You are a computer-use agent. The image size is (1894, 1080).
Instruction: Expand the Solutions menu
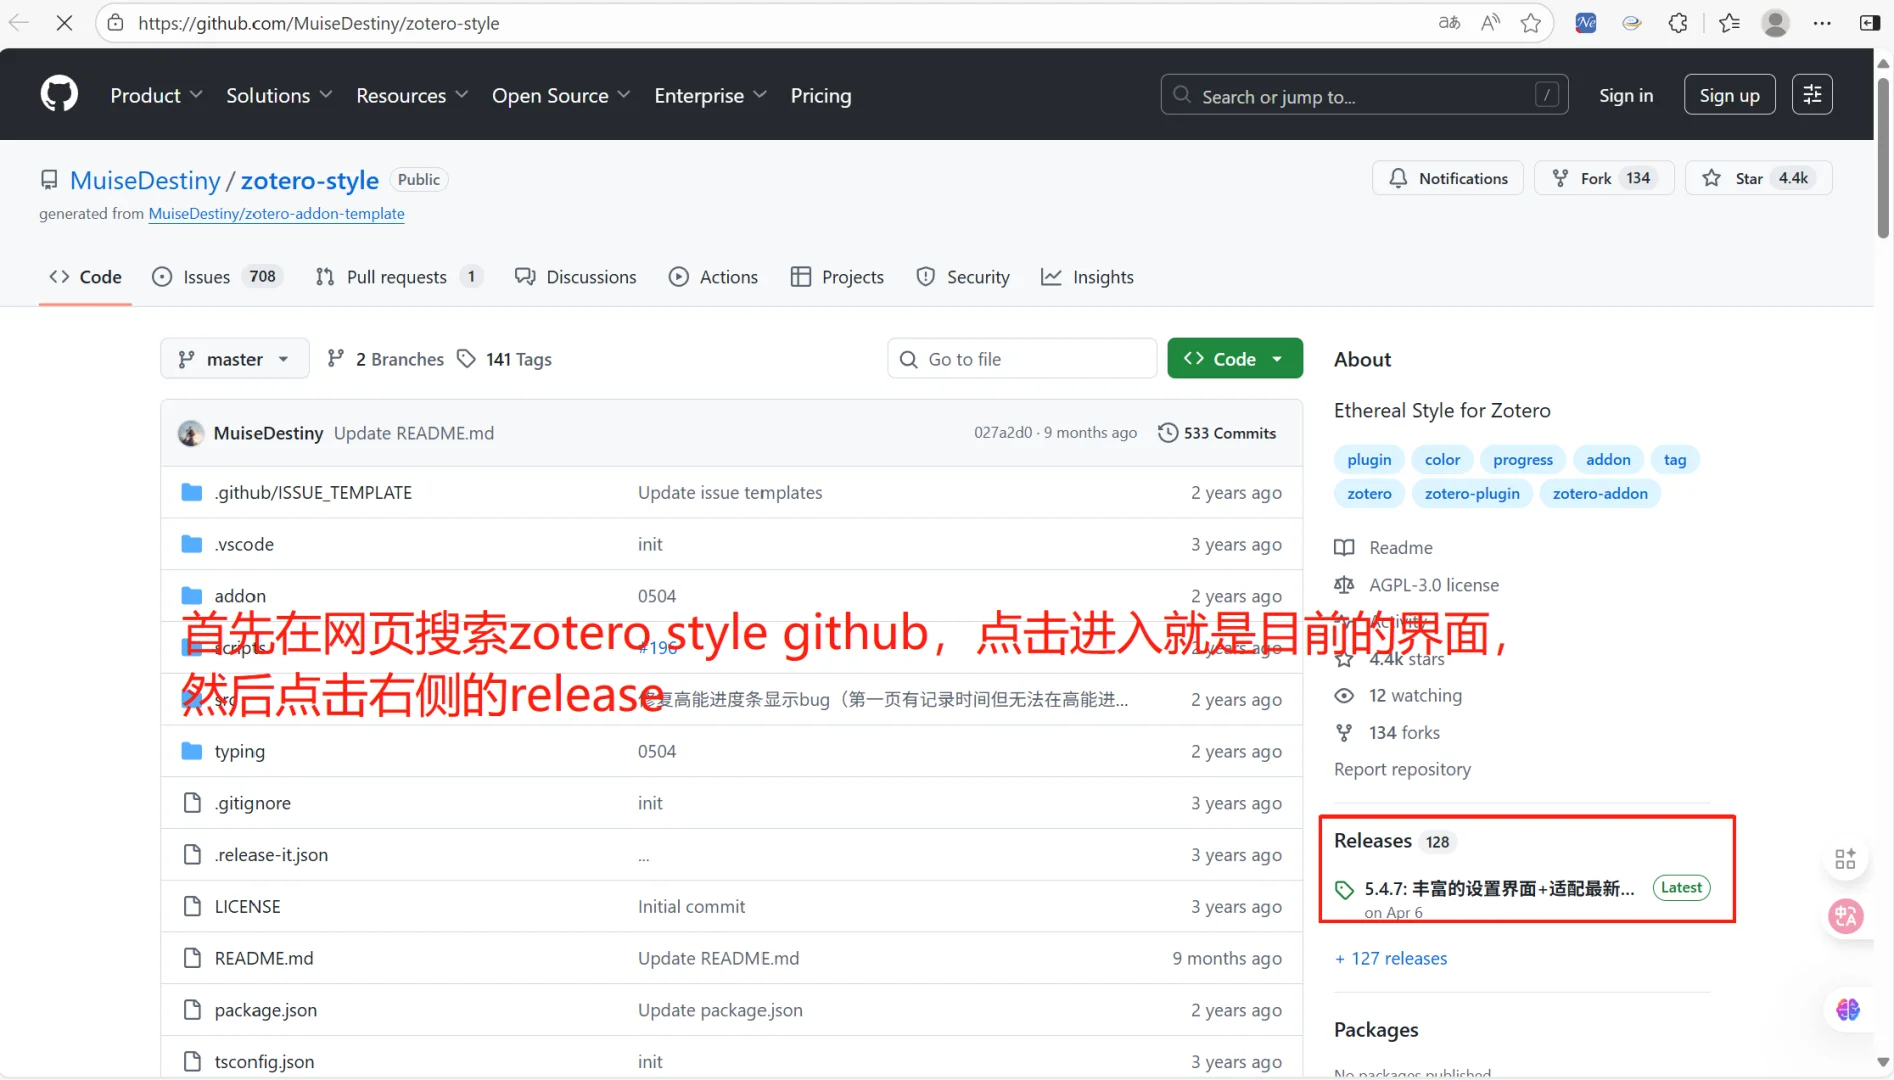(279, 95)
